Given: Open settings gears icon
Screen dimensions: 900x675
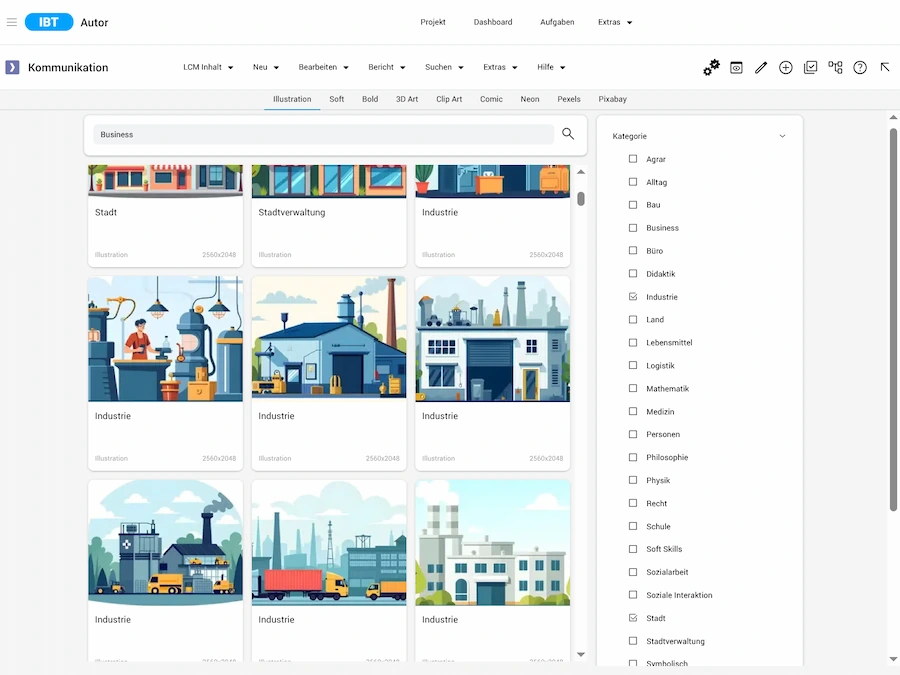Looking at the screenshot, I should pos(711,67).
